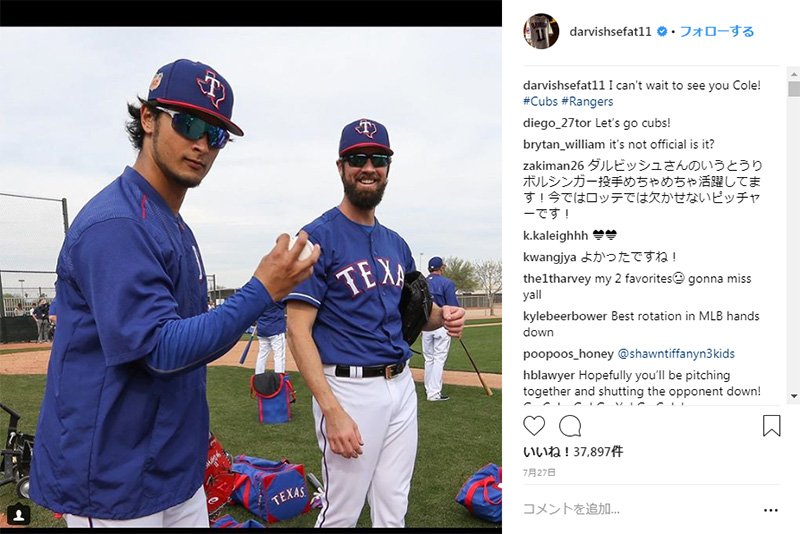Open the #Cubs hashtag link

coord(540,101)
